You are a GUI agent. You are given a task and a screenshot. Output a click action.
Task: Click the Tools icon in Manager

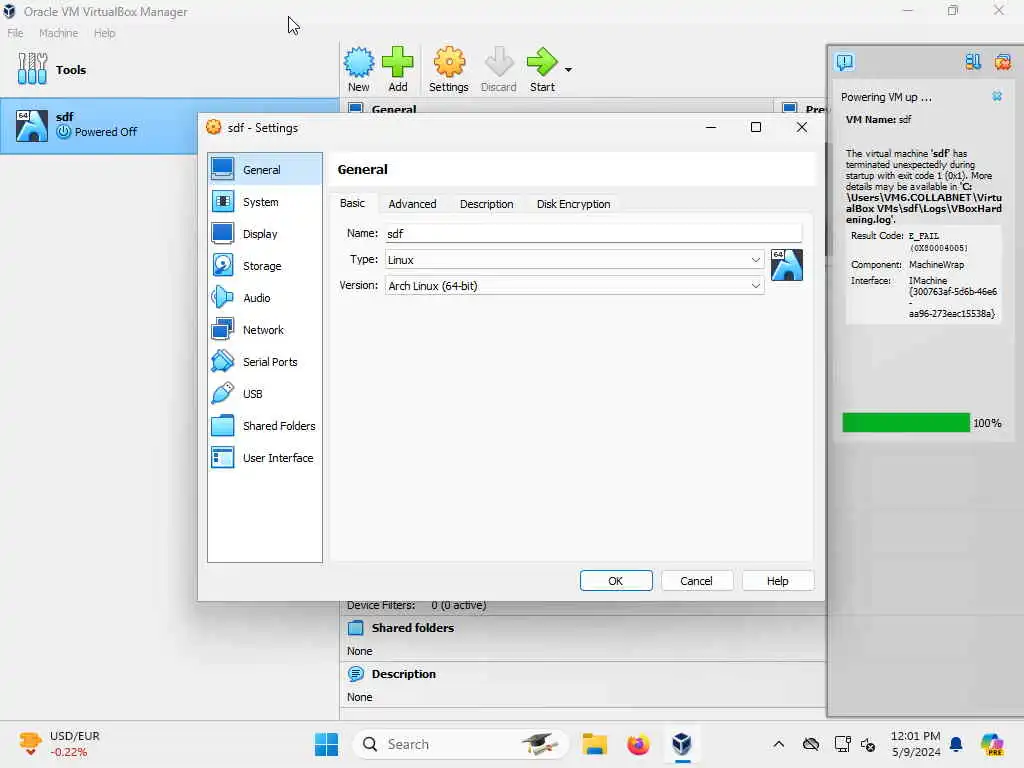point(32,69)
